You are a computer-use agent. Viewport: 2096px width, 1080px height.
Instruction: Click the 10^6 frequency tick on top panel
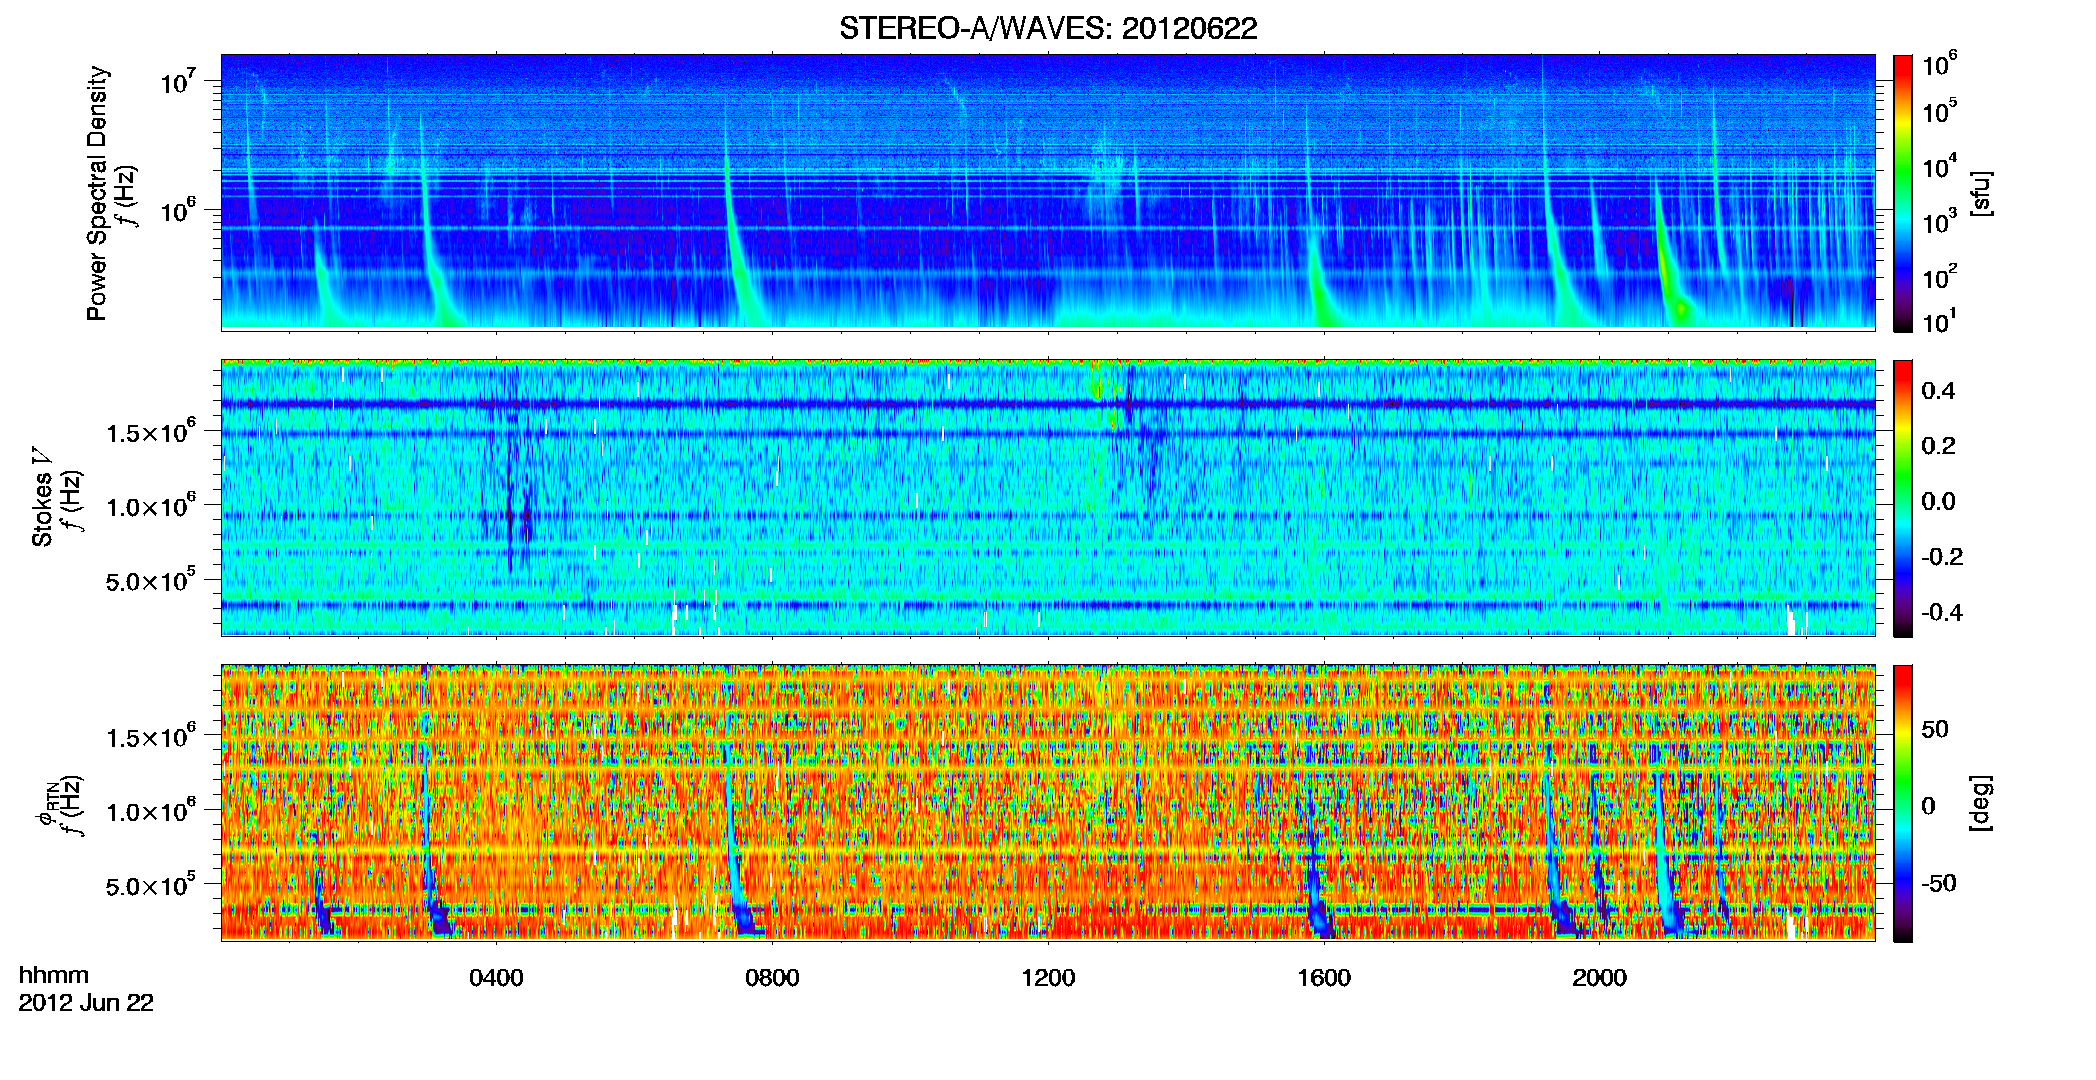tap(177, 210)
